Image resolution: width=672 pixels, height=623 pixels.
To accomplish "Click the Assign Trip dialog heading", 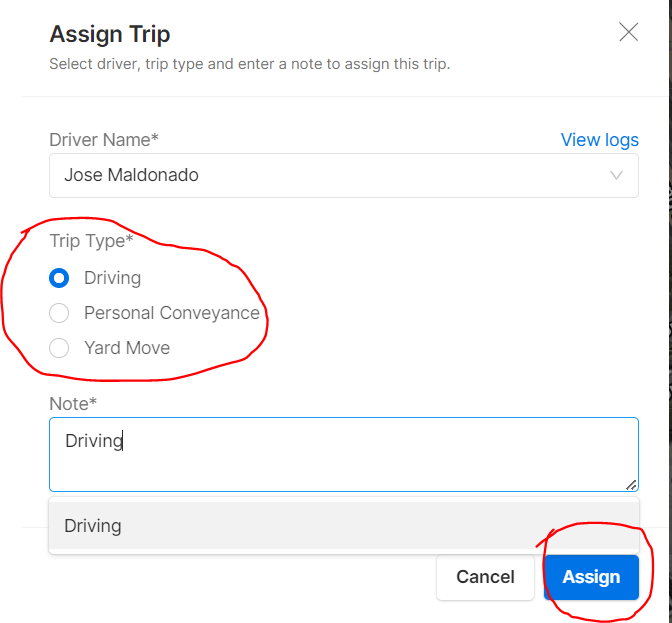I will tap(110, 34).
